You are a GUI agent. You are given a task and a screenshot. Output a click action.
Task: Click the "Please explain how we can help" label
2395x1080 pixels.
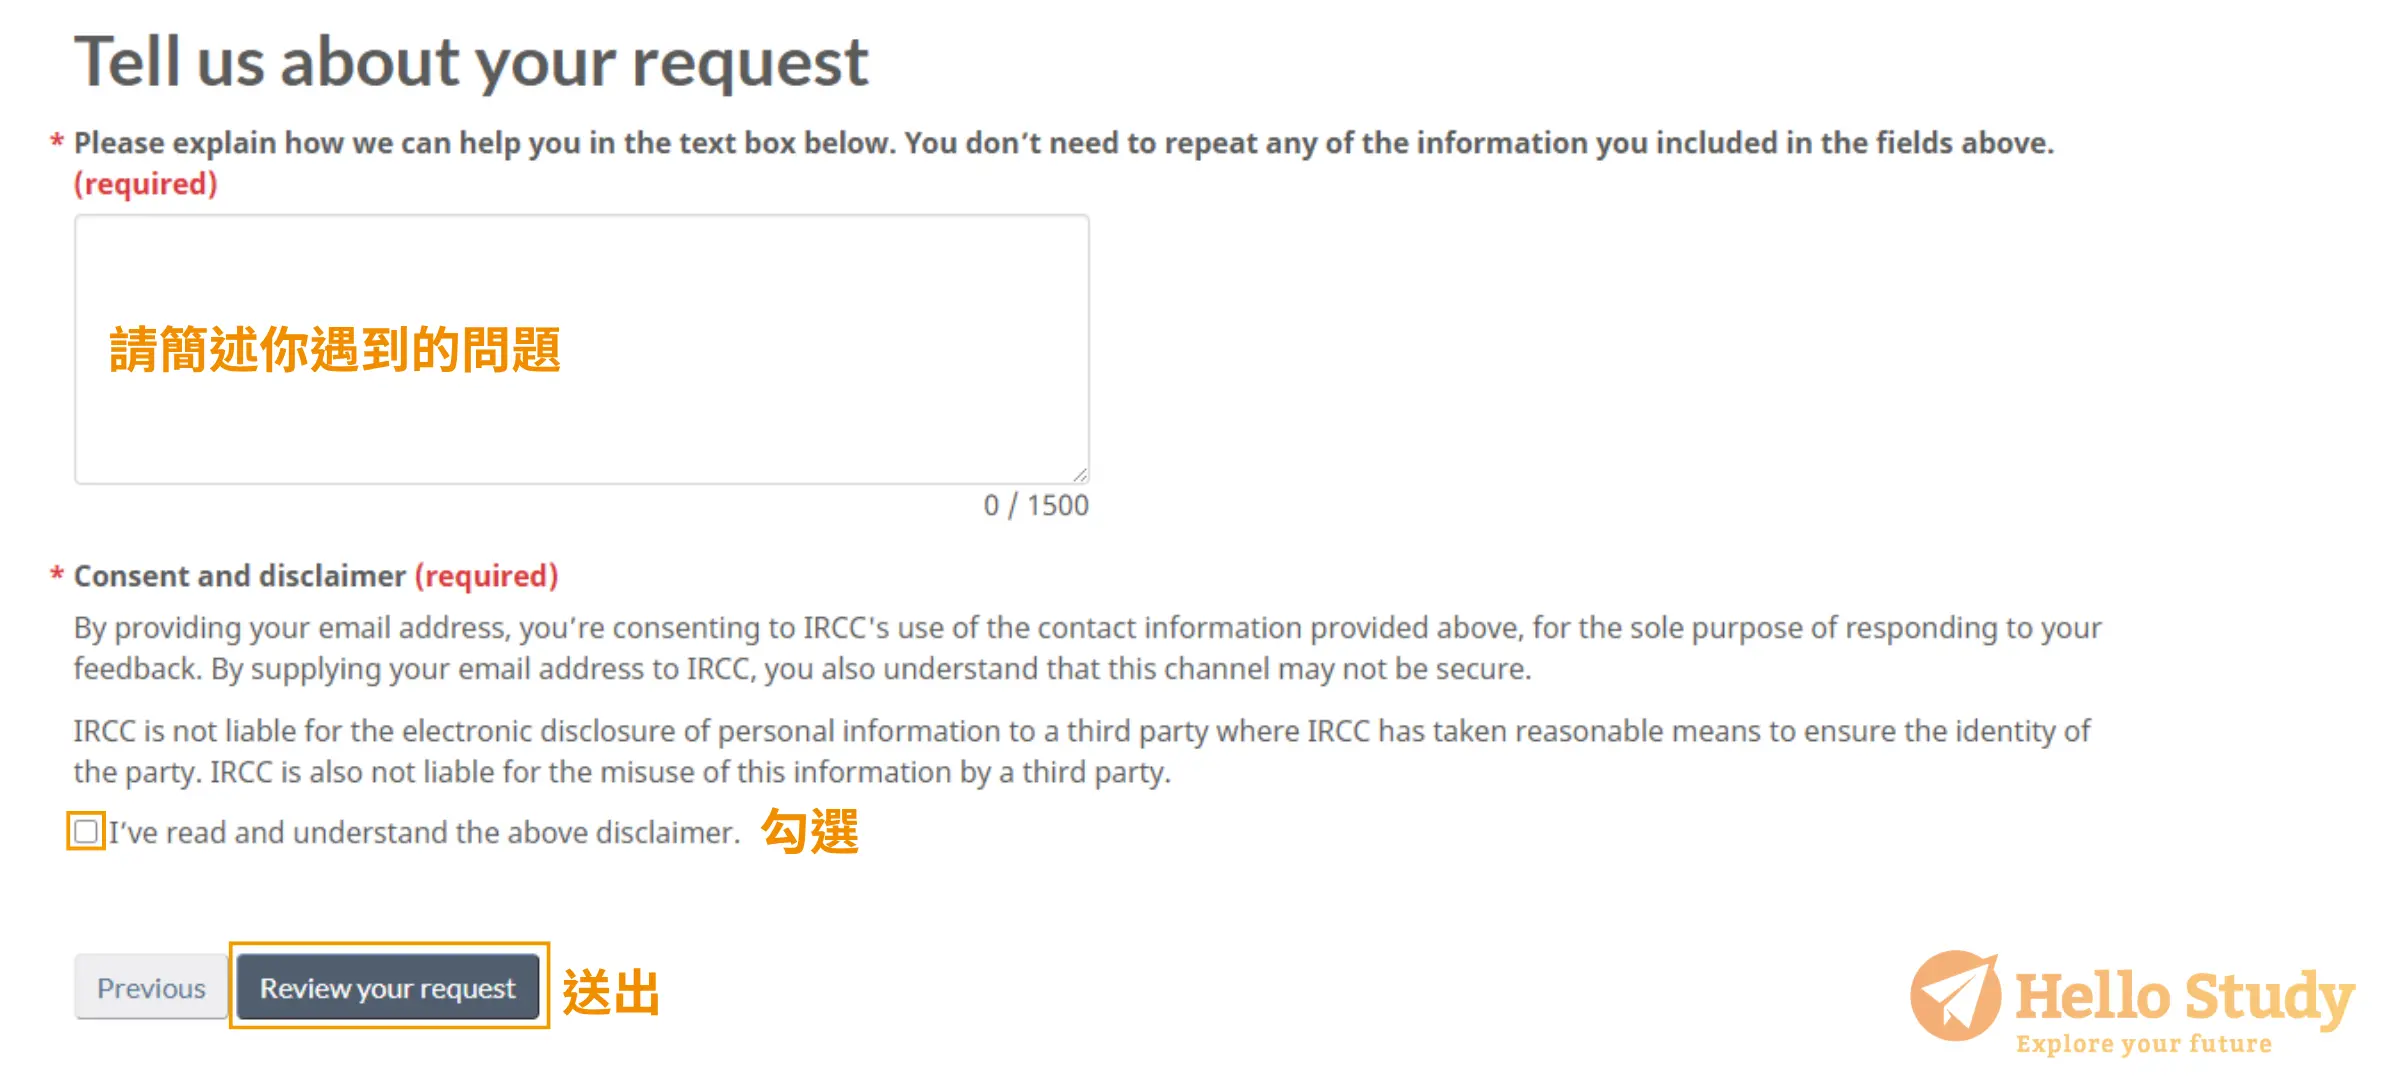(1064, 143)
